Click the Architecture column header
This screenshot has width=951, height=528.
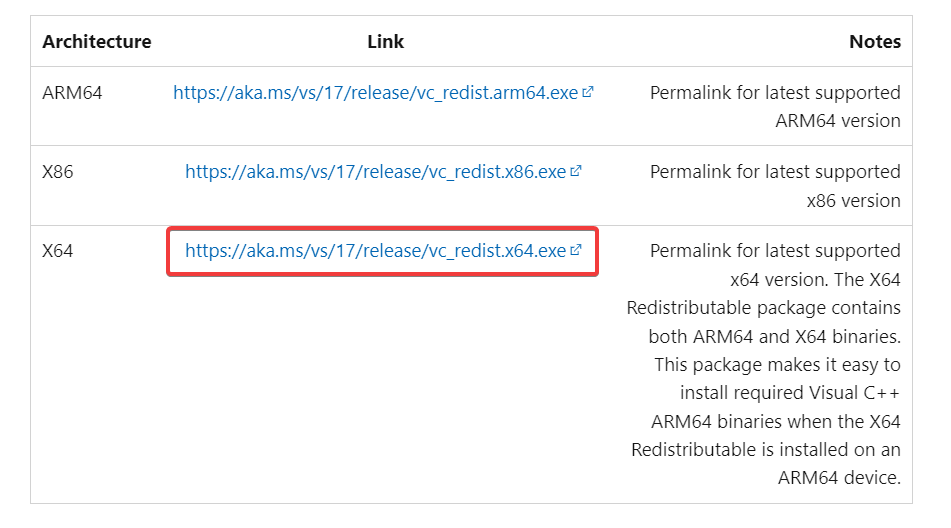97,41
